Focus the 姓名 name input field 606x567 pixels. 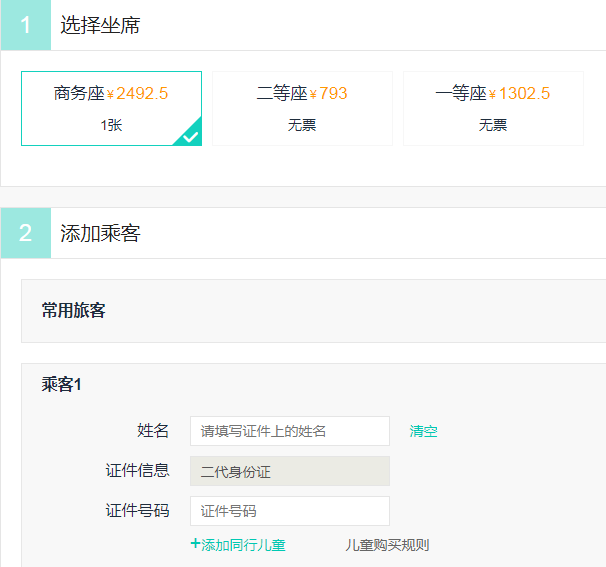pos(289,431)
